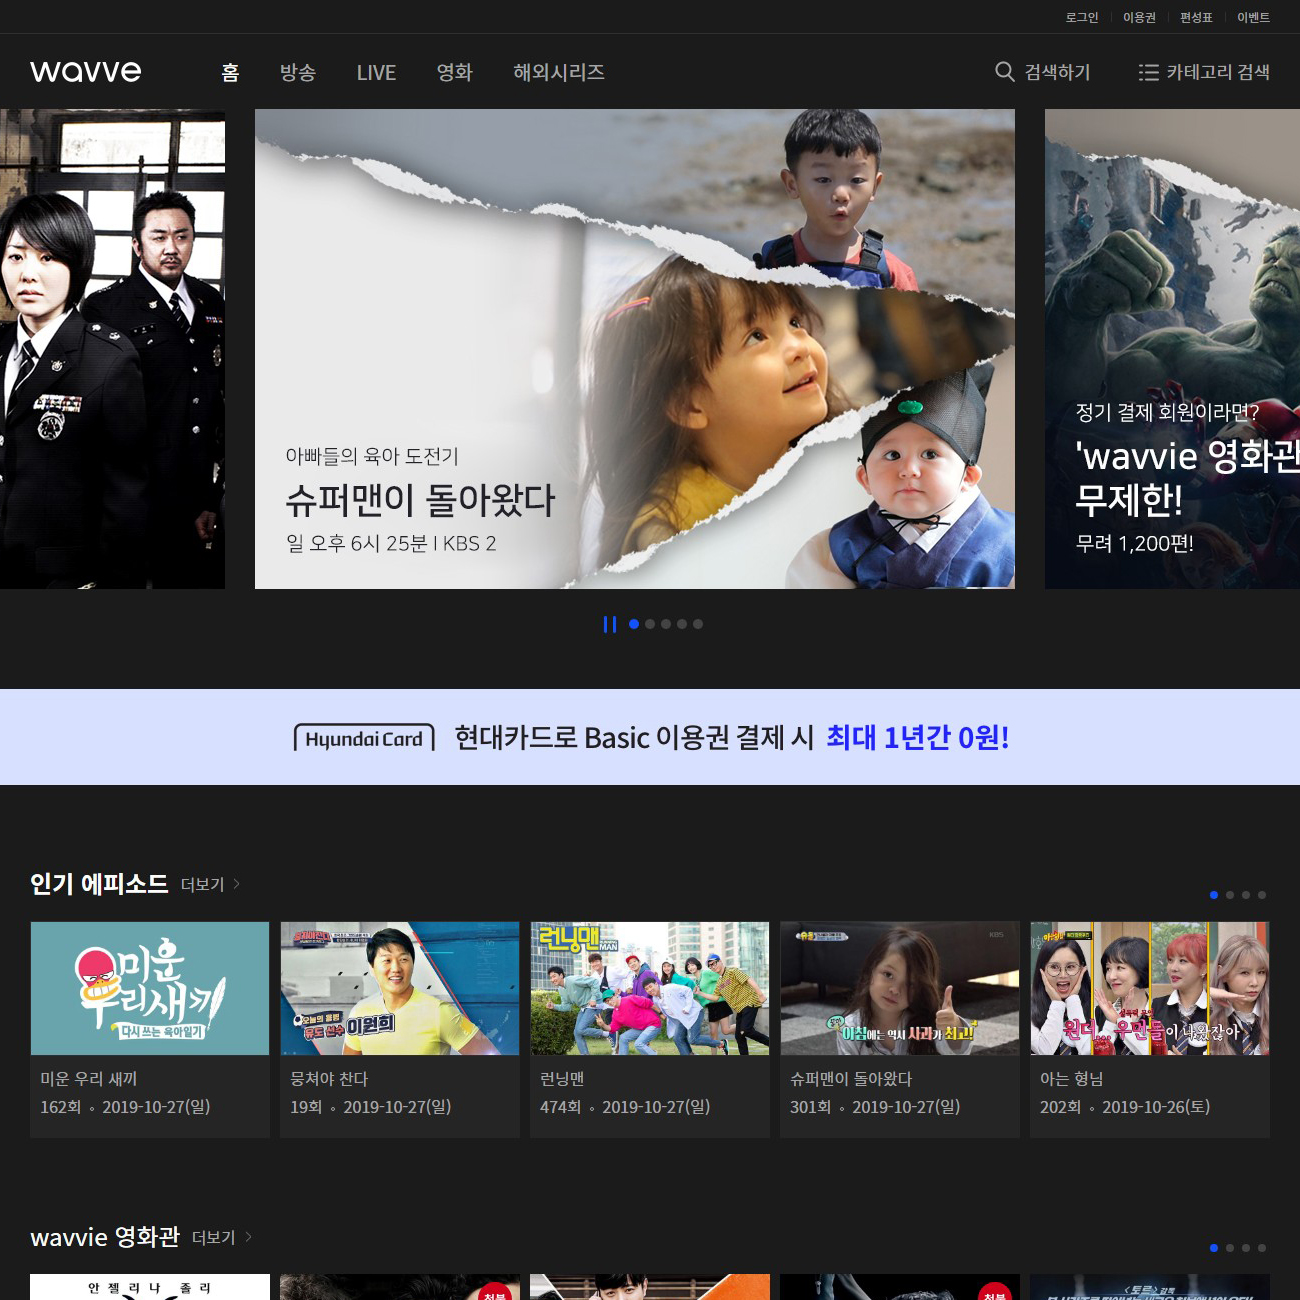Open 미운 우리 새끼 episode thumbnail
Viewport: 1300px width, 1300px height.
point(150,988)
